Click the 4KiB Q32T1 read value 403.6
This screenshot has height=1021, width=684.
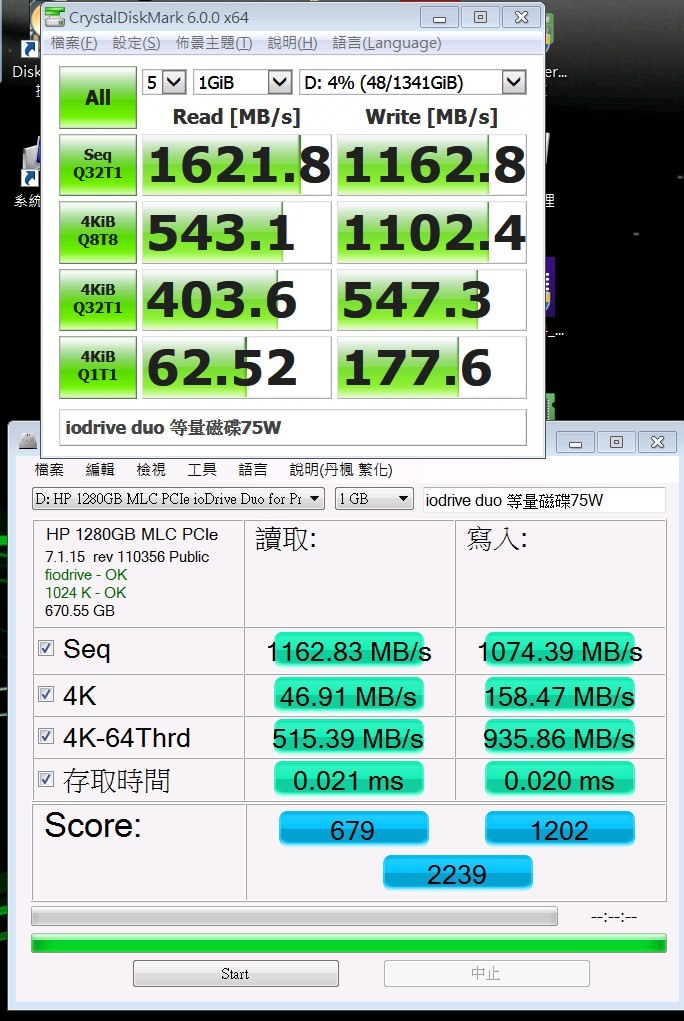237,300
